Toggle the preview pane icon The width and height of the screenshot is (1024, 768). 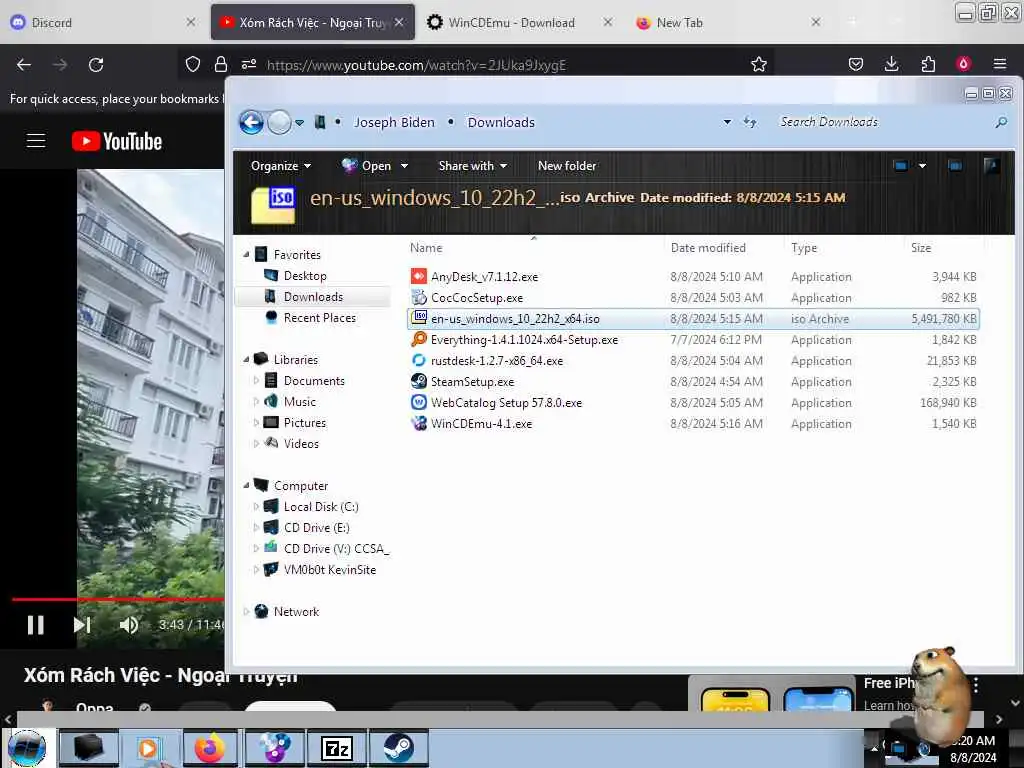point(955,166)
